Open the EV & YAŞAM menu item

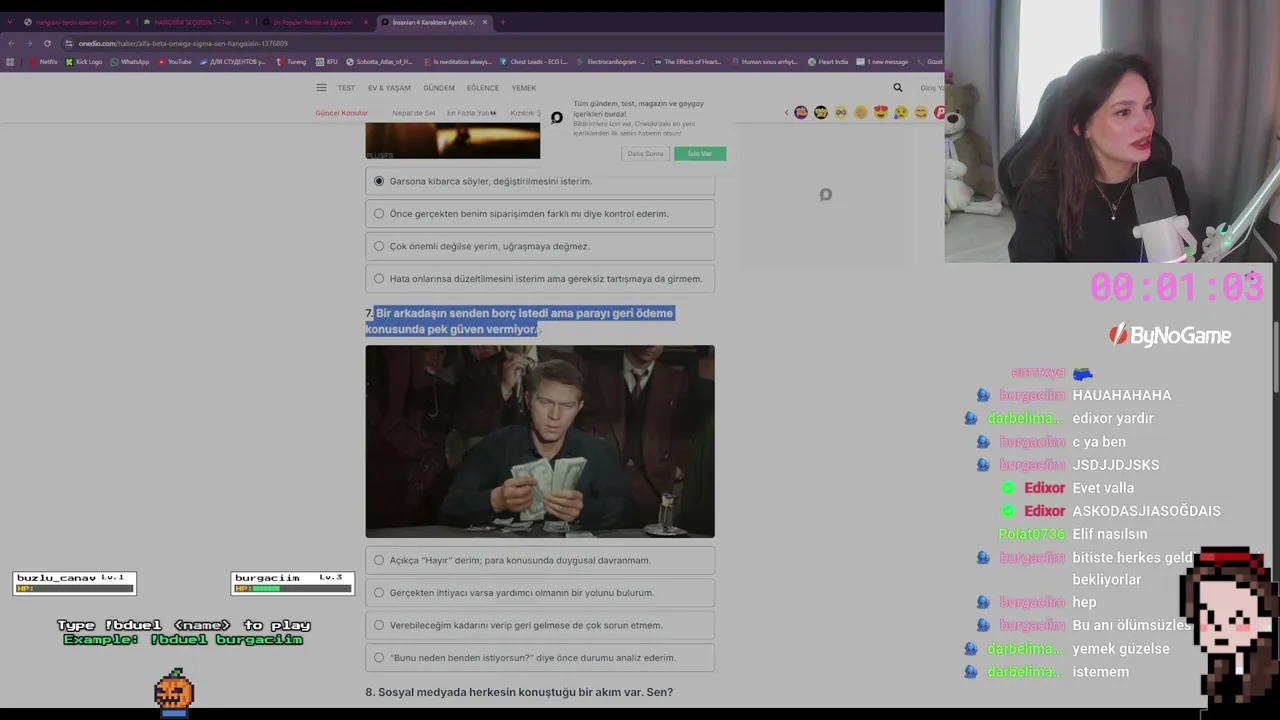tap(389, 88)
